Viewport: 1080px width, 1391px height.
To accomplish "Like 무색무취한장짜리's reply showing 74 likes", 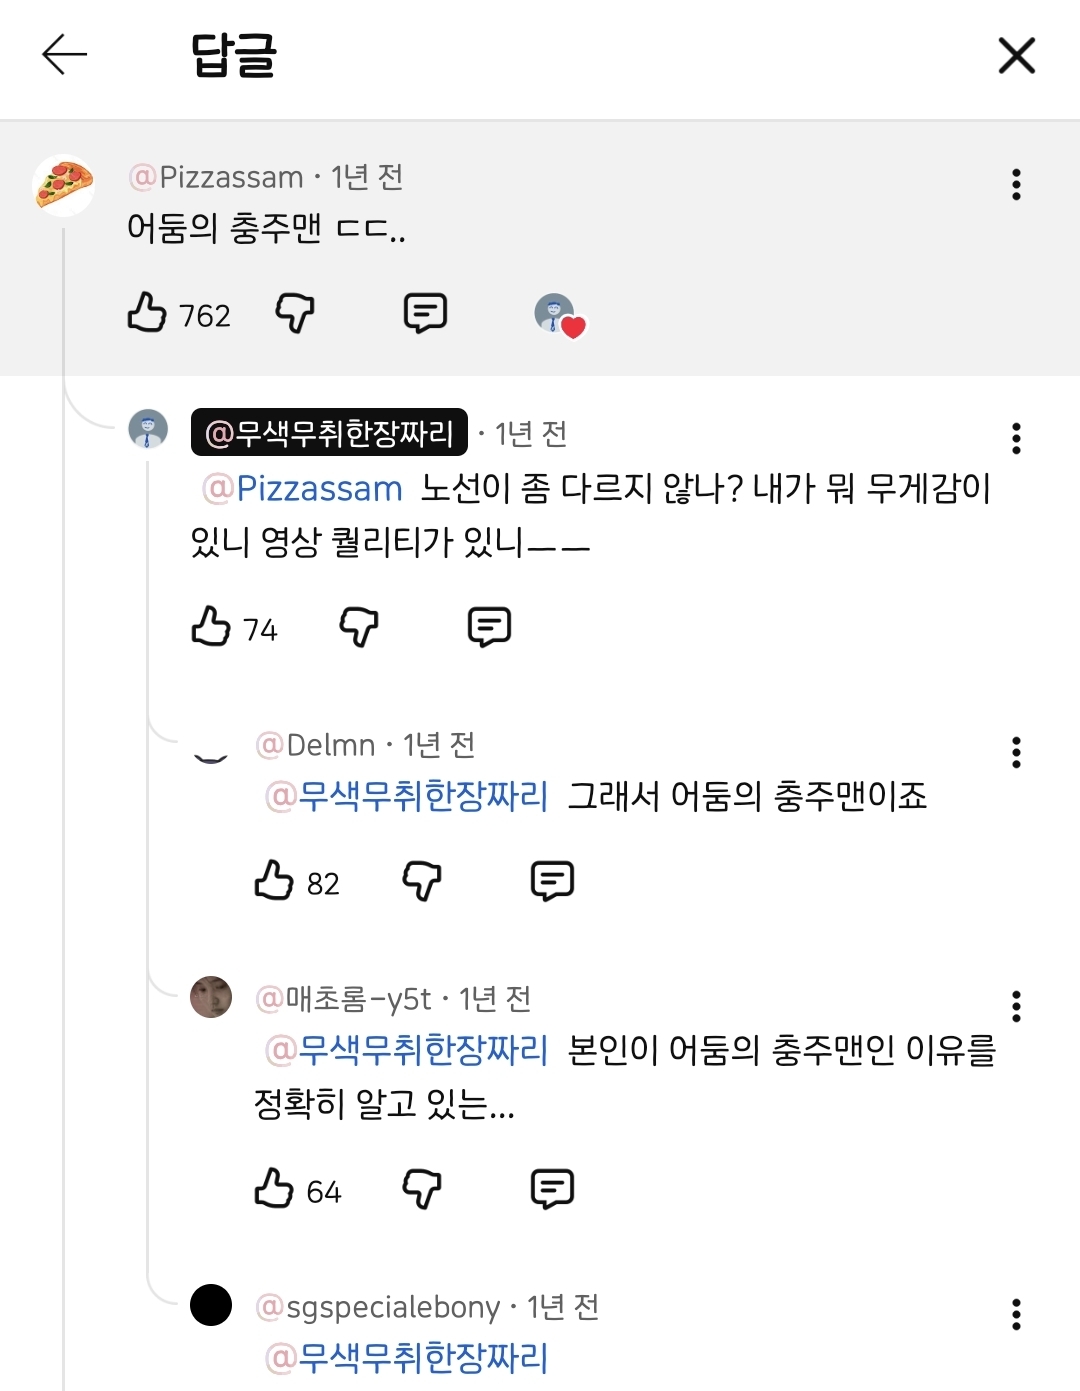I will pyautogui.click(x=211, y=628).
